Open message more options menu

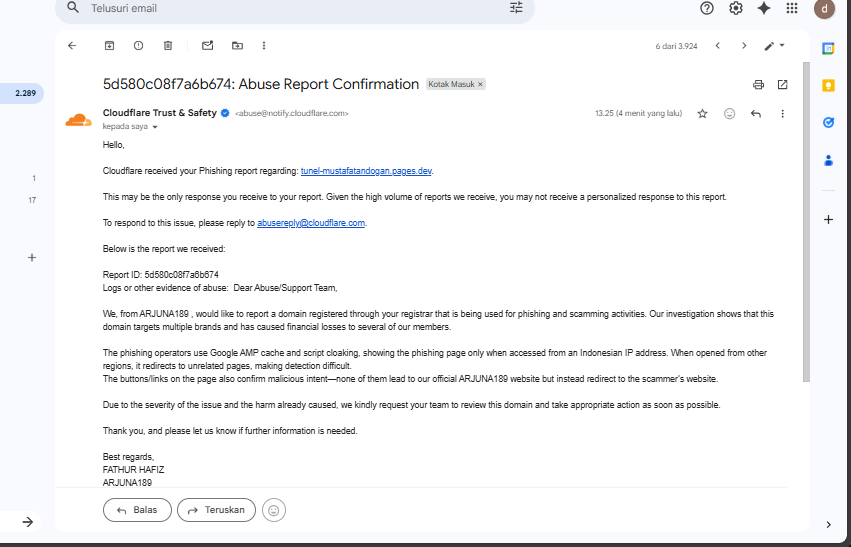782,113
